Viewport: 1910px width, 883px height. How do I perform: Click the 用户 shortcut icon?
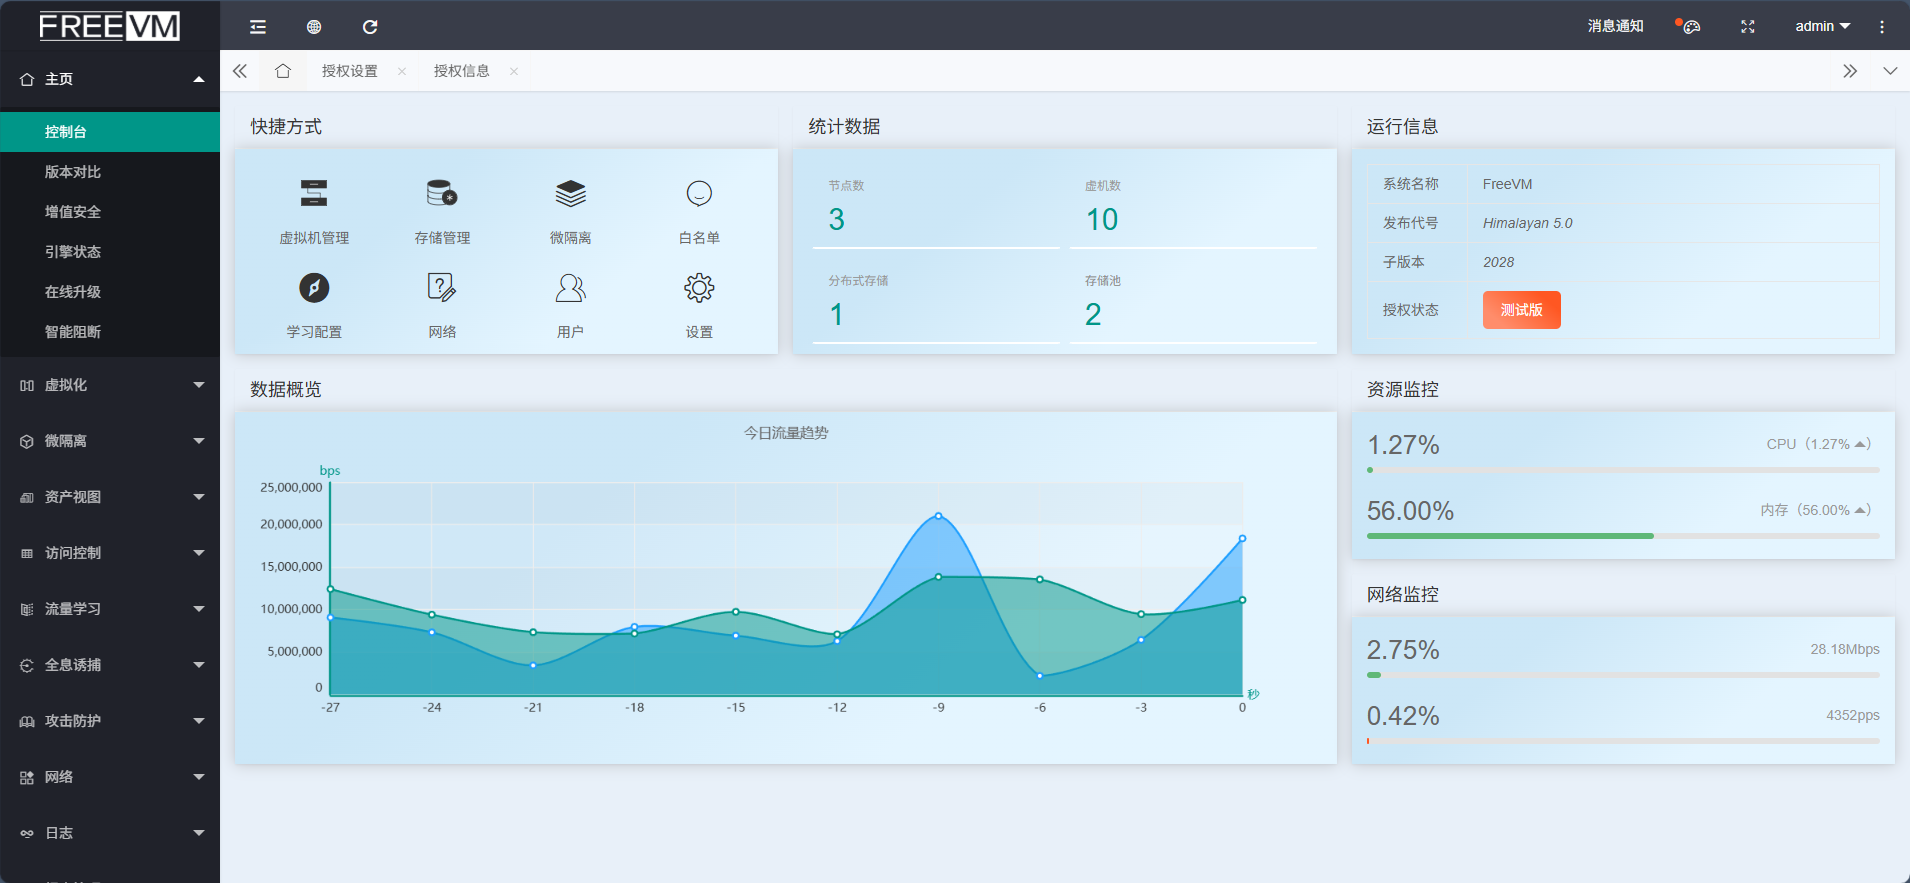click(x=570, y=288)
